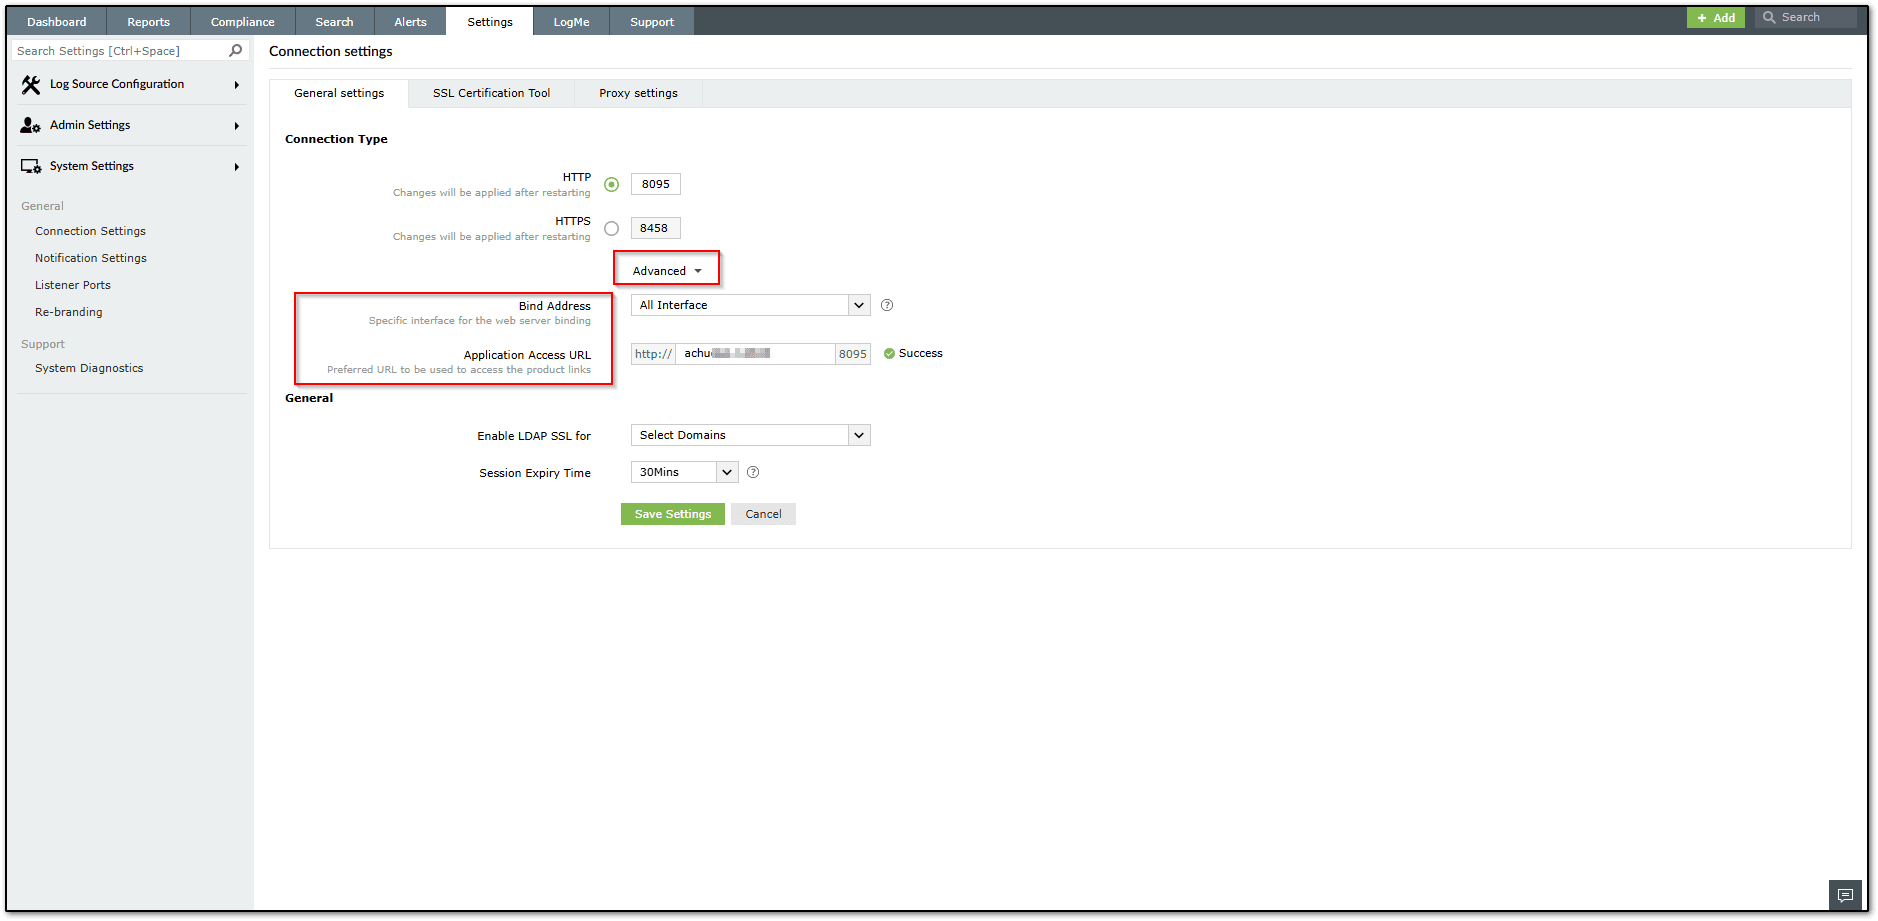Click the green Success check icon
1878x921 pixels.
(889, 353)
